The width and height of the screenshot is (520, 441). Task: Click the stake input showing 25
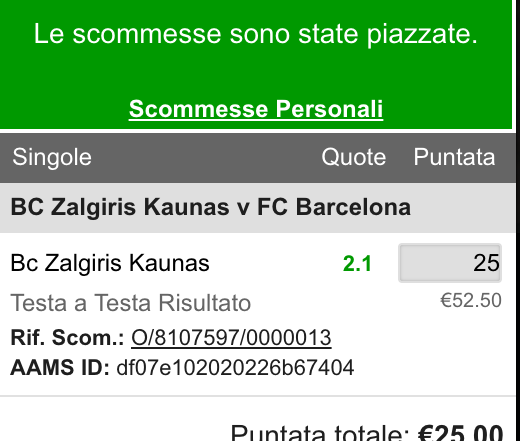pyautogui.click(x=450, y=263)
